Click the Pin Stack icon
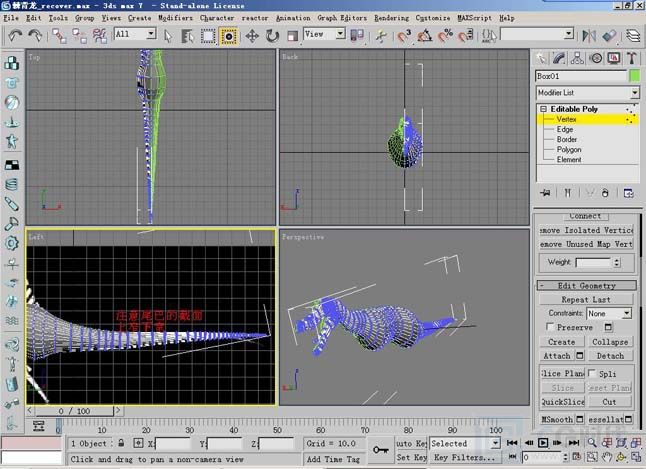Image resolution: width=646 pixels, height=469 pixels. coord(546,193)
